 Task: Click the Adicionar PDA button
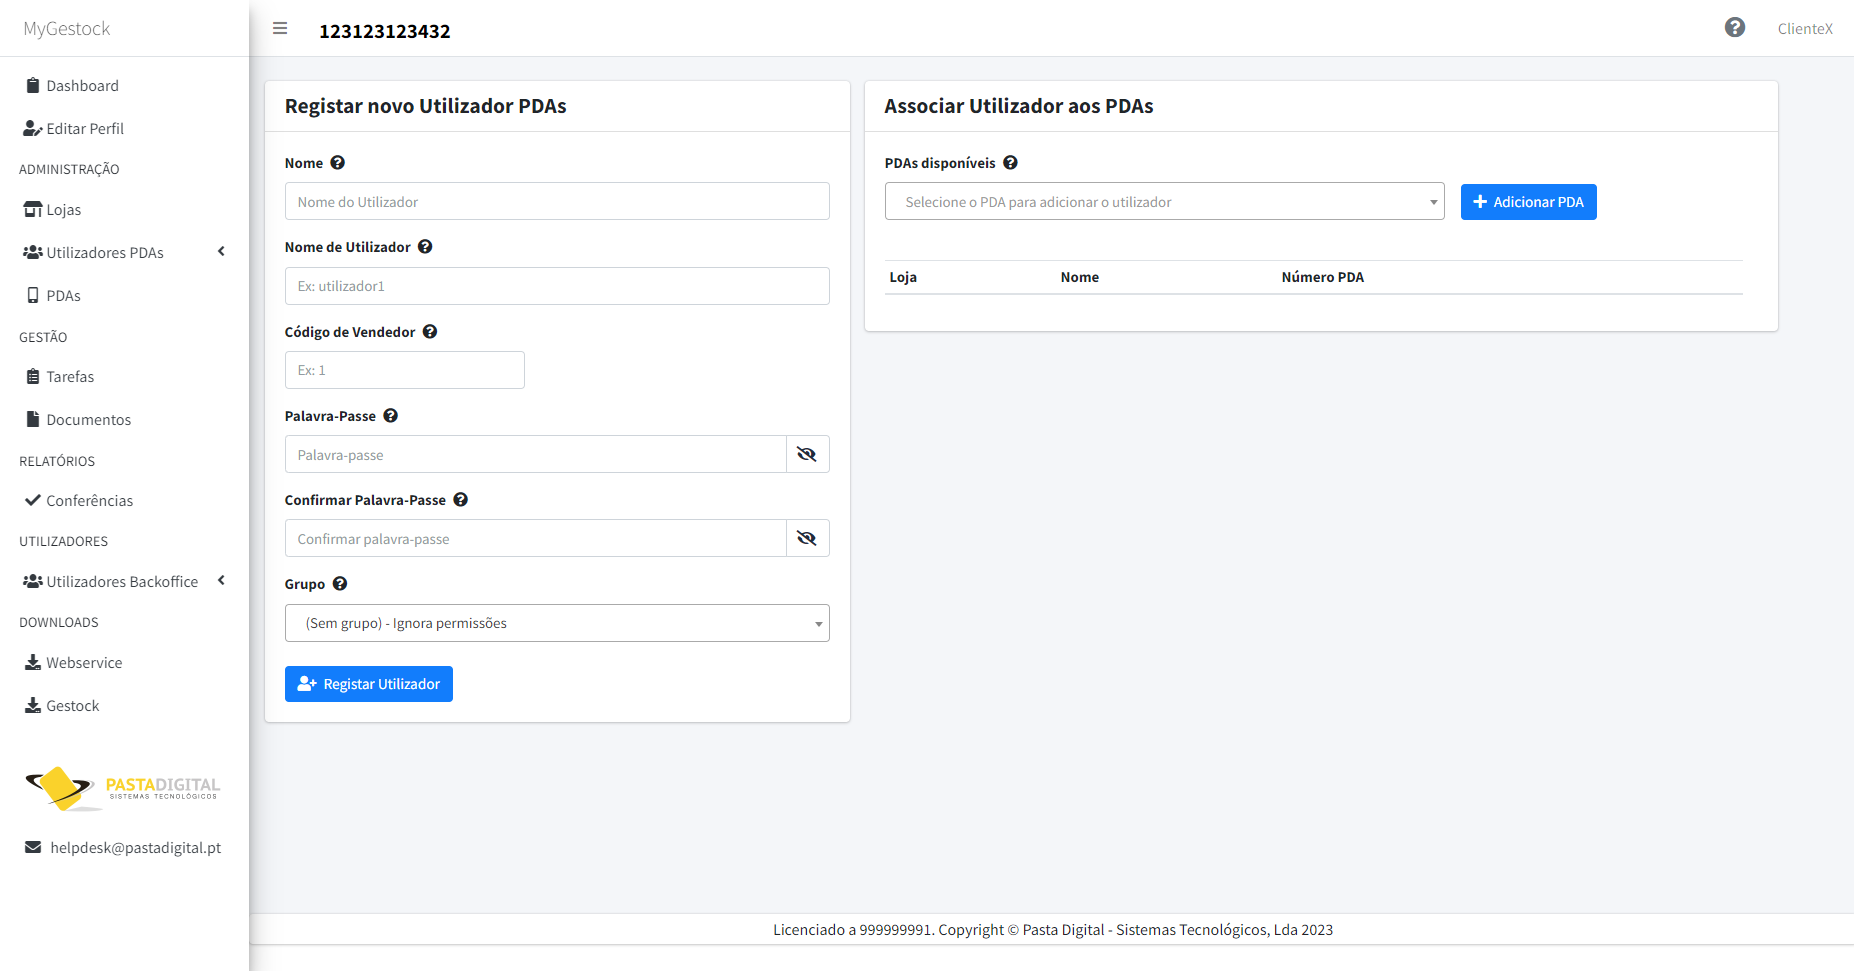[x=1529, y=202]
